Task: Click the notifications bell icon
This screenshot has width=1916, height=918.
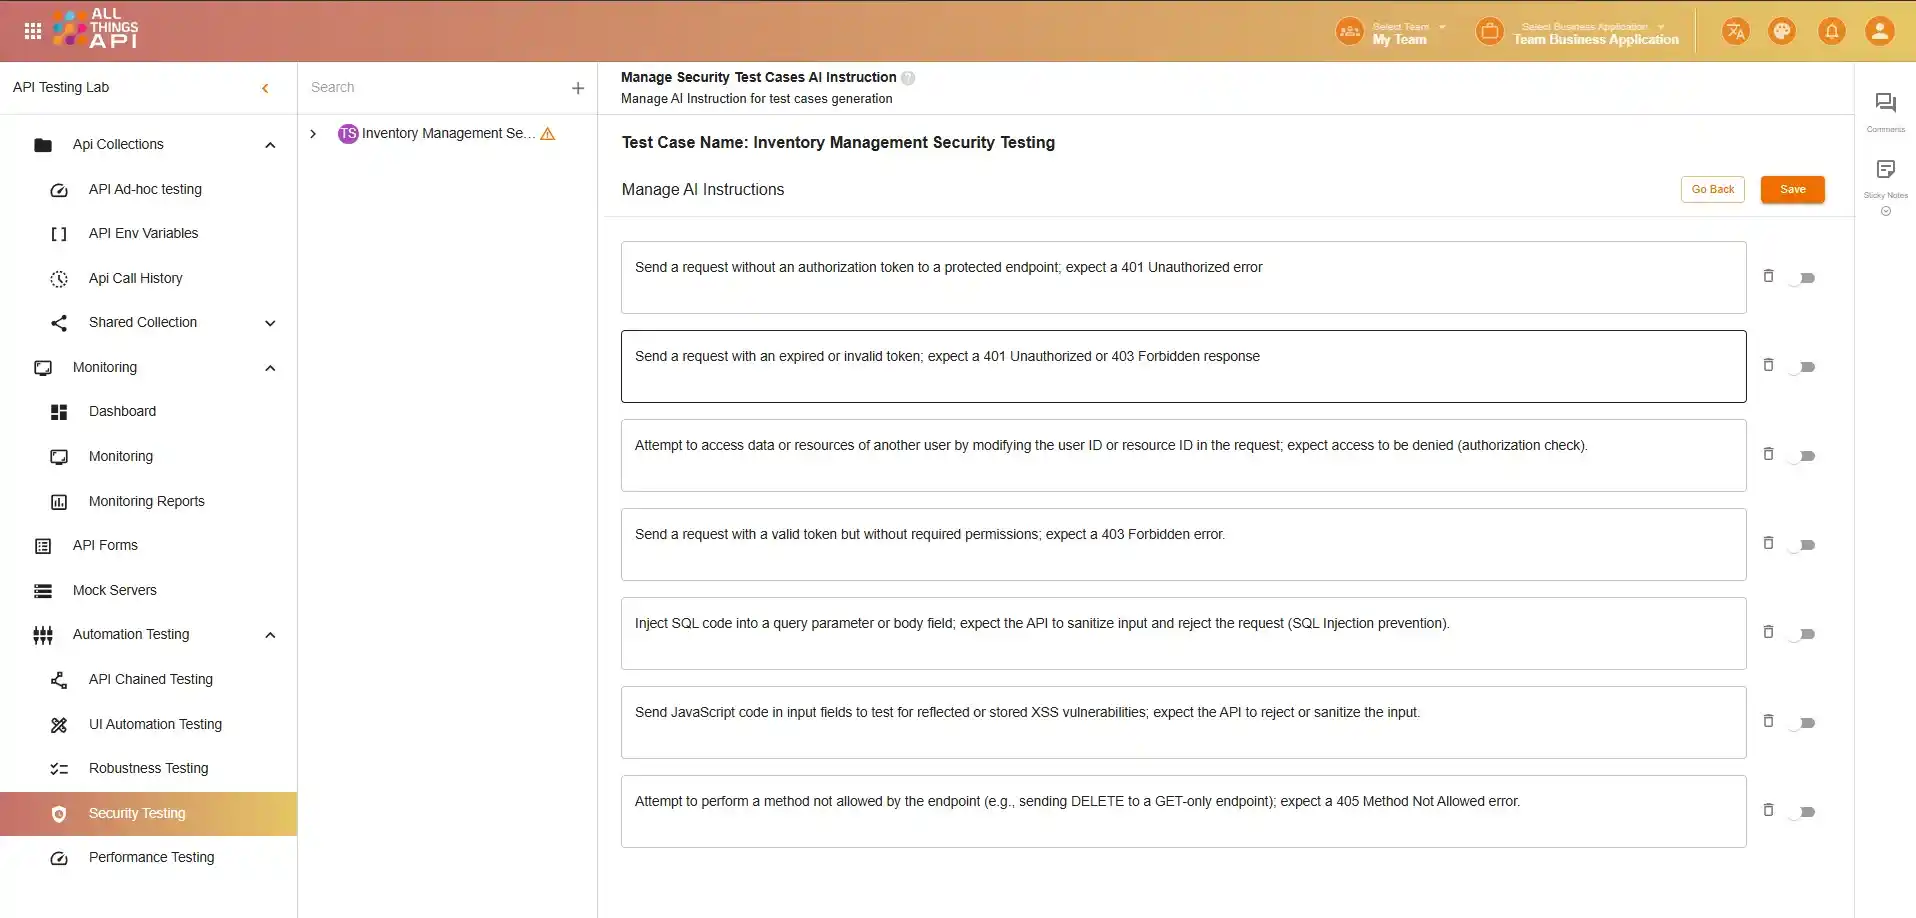Action: click(x=1831, y=31)
